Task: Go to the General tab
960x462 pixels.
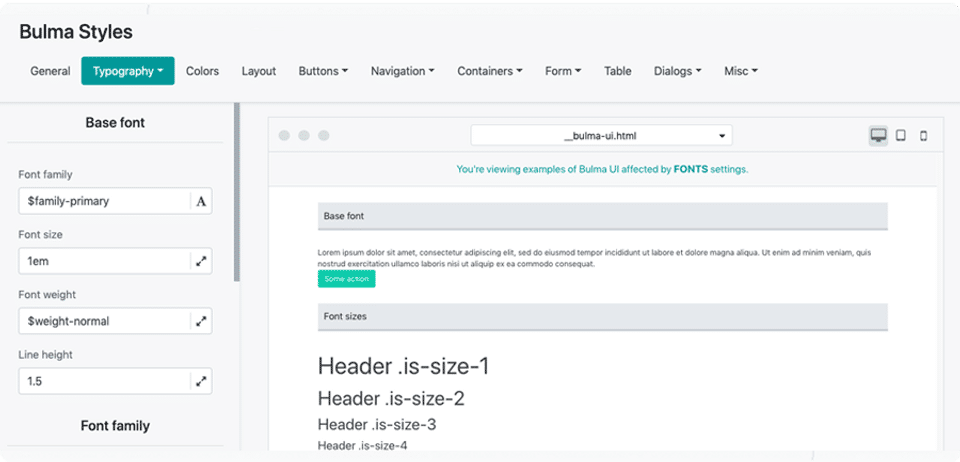Action: coord(50,71)
